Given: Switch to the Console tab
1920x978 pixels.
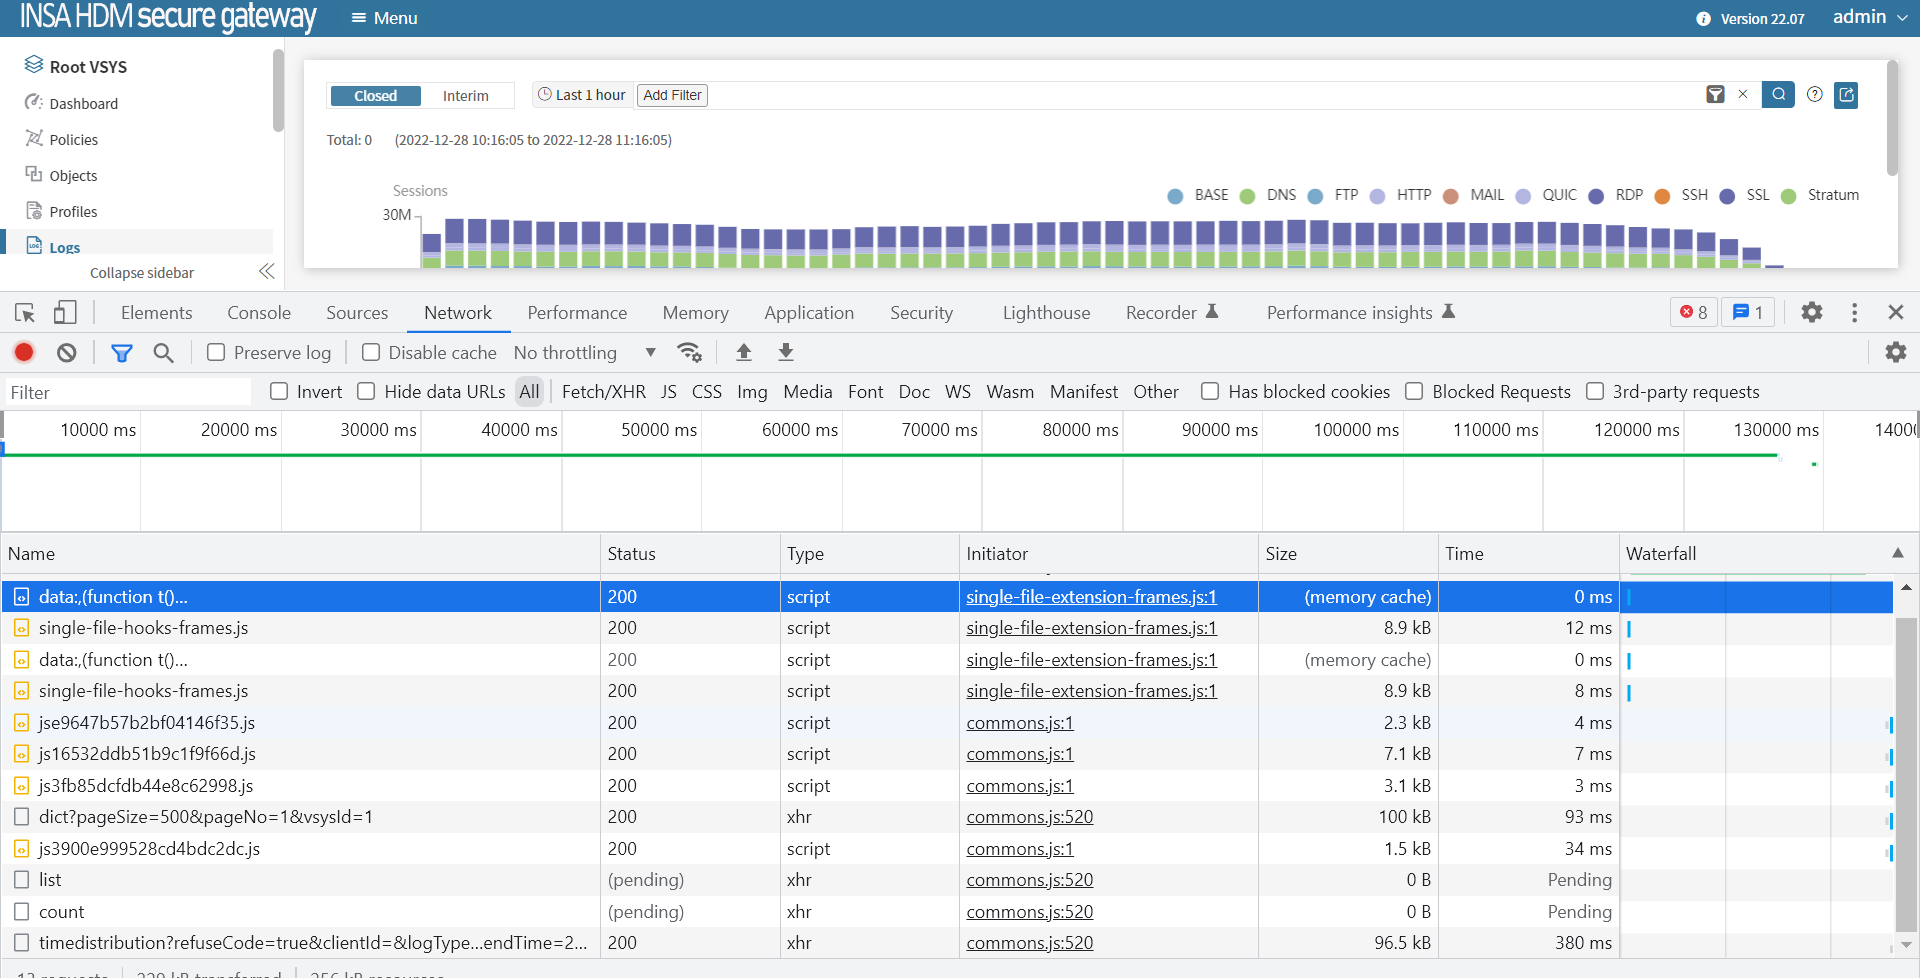Looking at the screenshot, I should pyautogui.click(x=259, y=313).
